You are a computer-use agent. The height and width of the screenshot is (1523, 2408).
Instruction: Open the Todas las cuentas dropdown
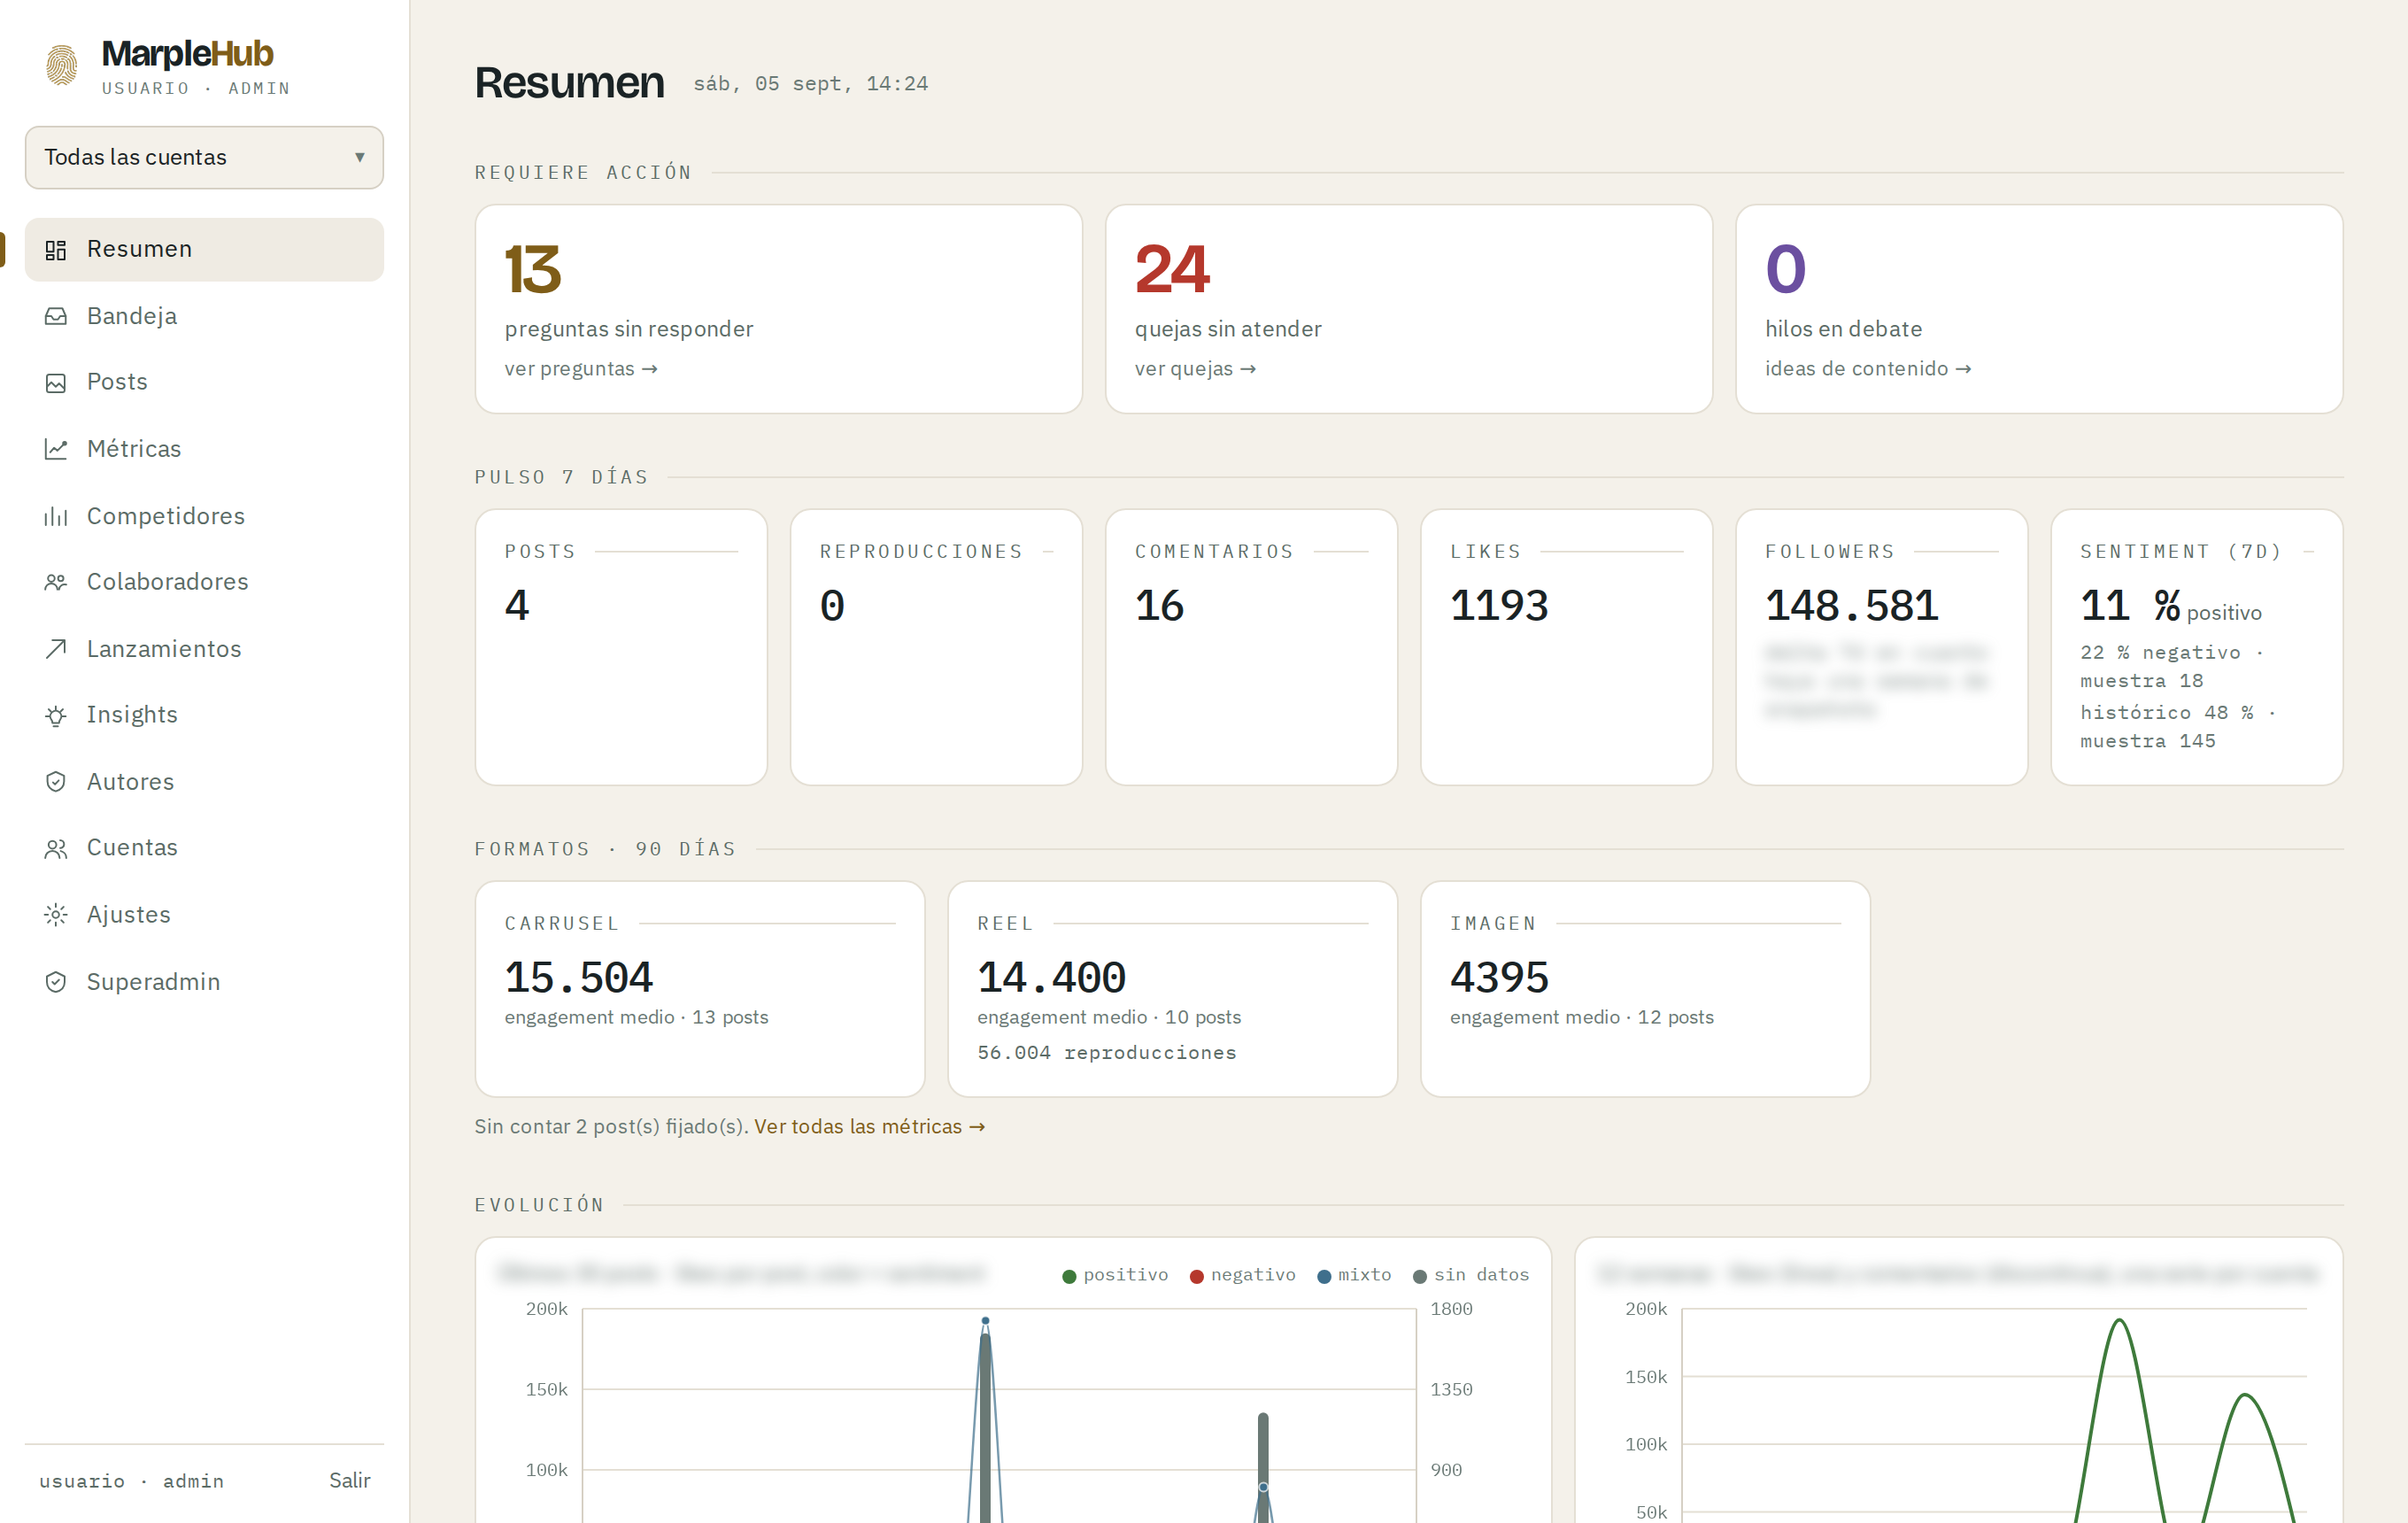pyautogui.click(x=204, y=157)
